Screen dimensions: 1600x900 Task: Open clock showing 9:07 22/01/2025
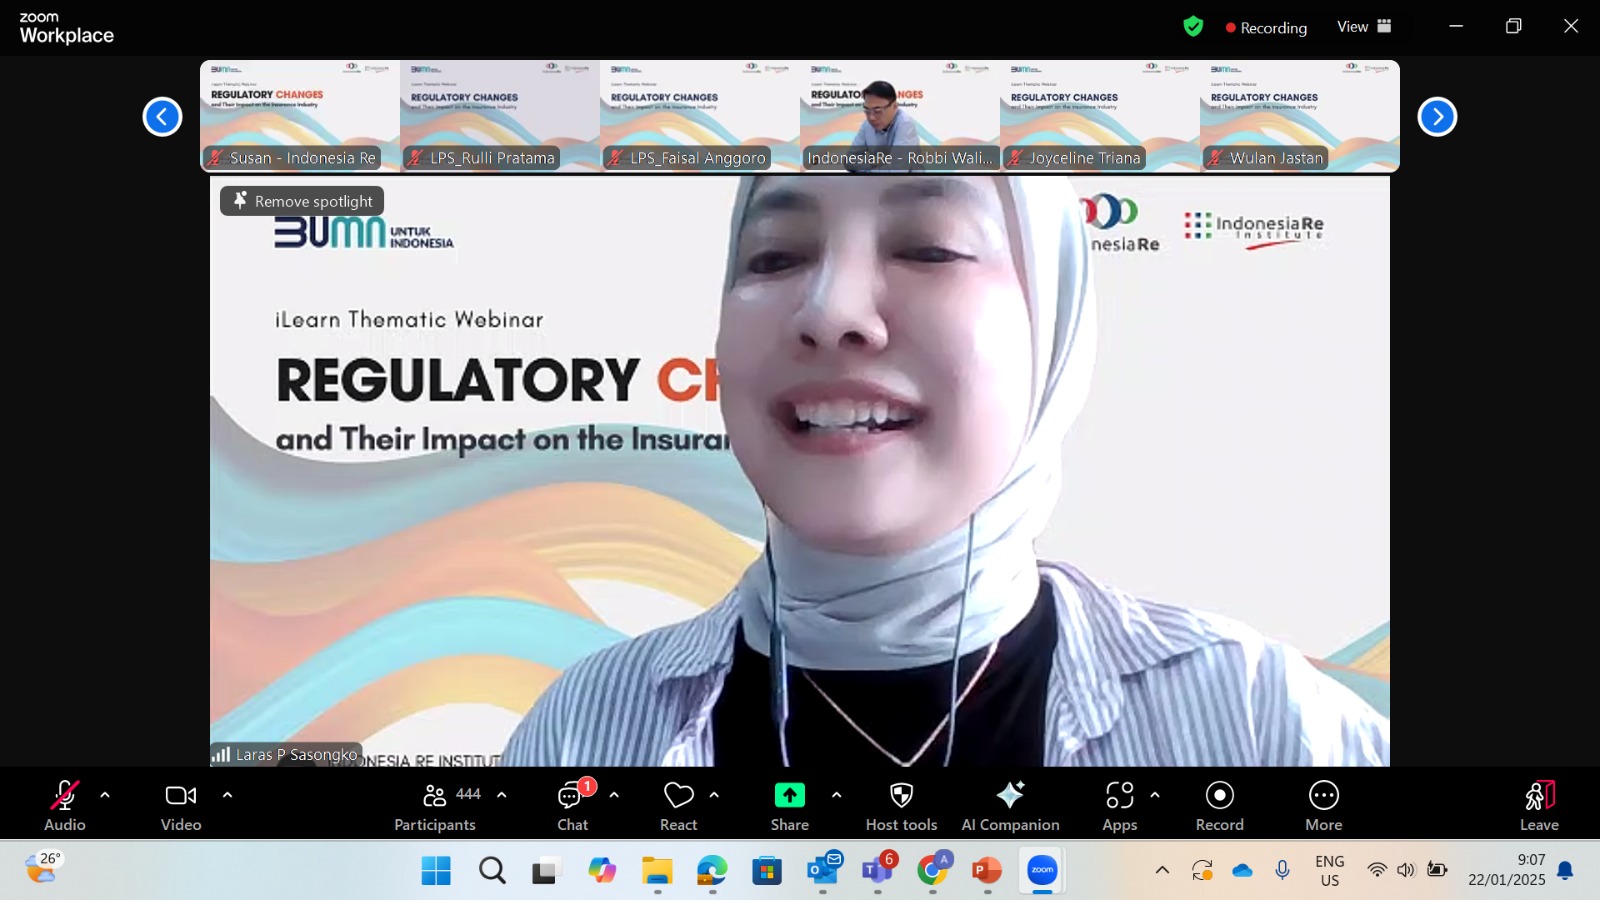[x=1507, y=871]
